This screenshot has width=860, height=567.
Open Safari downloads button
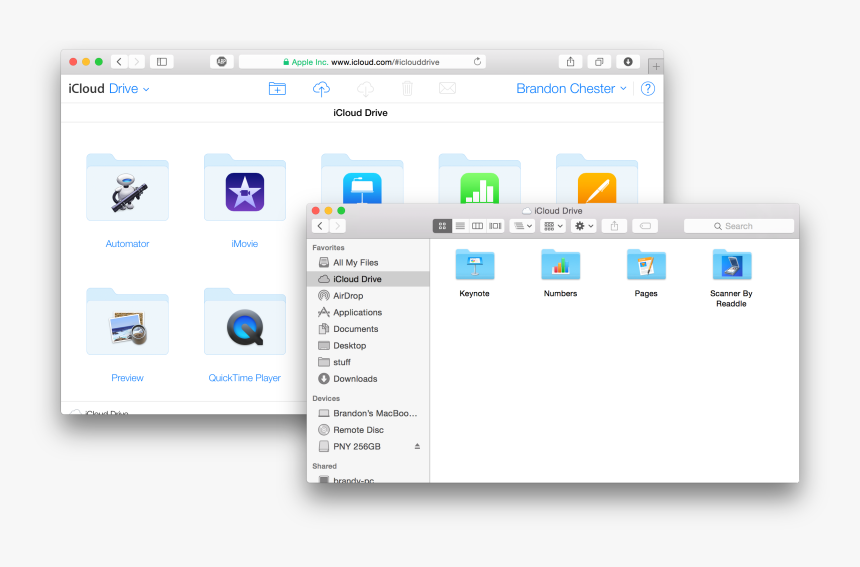(628, 62)
